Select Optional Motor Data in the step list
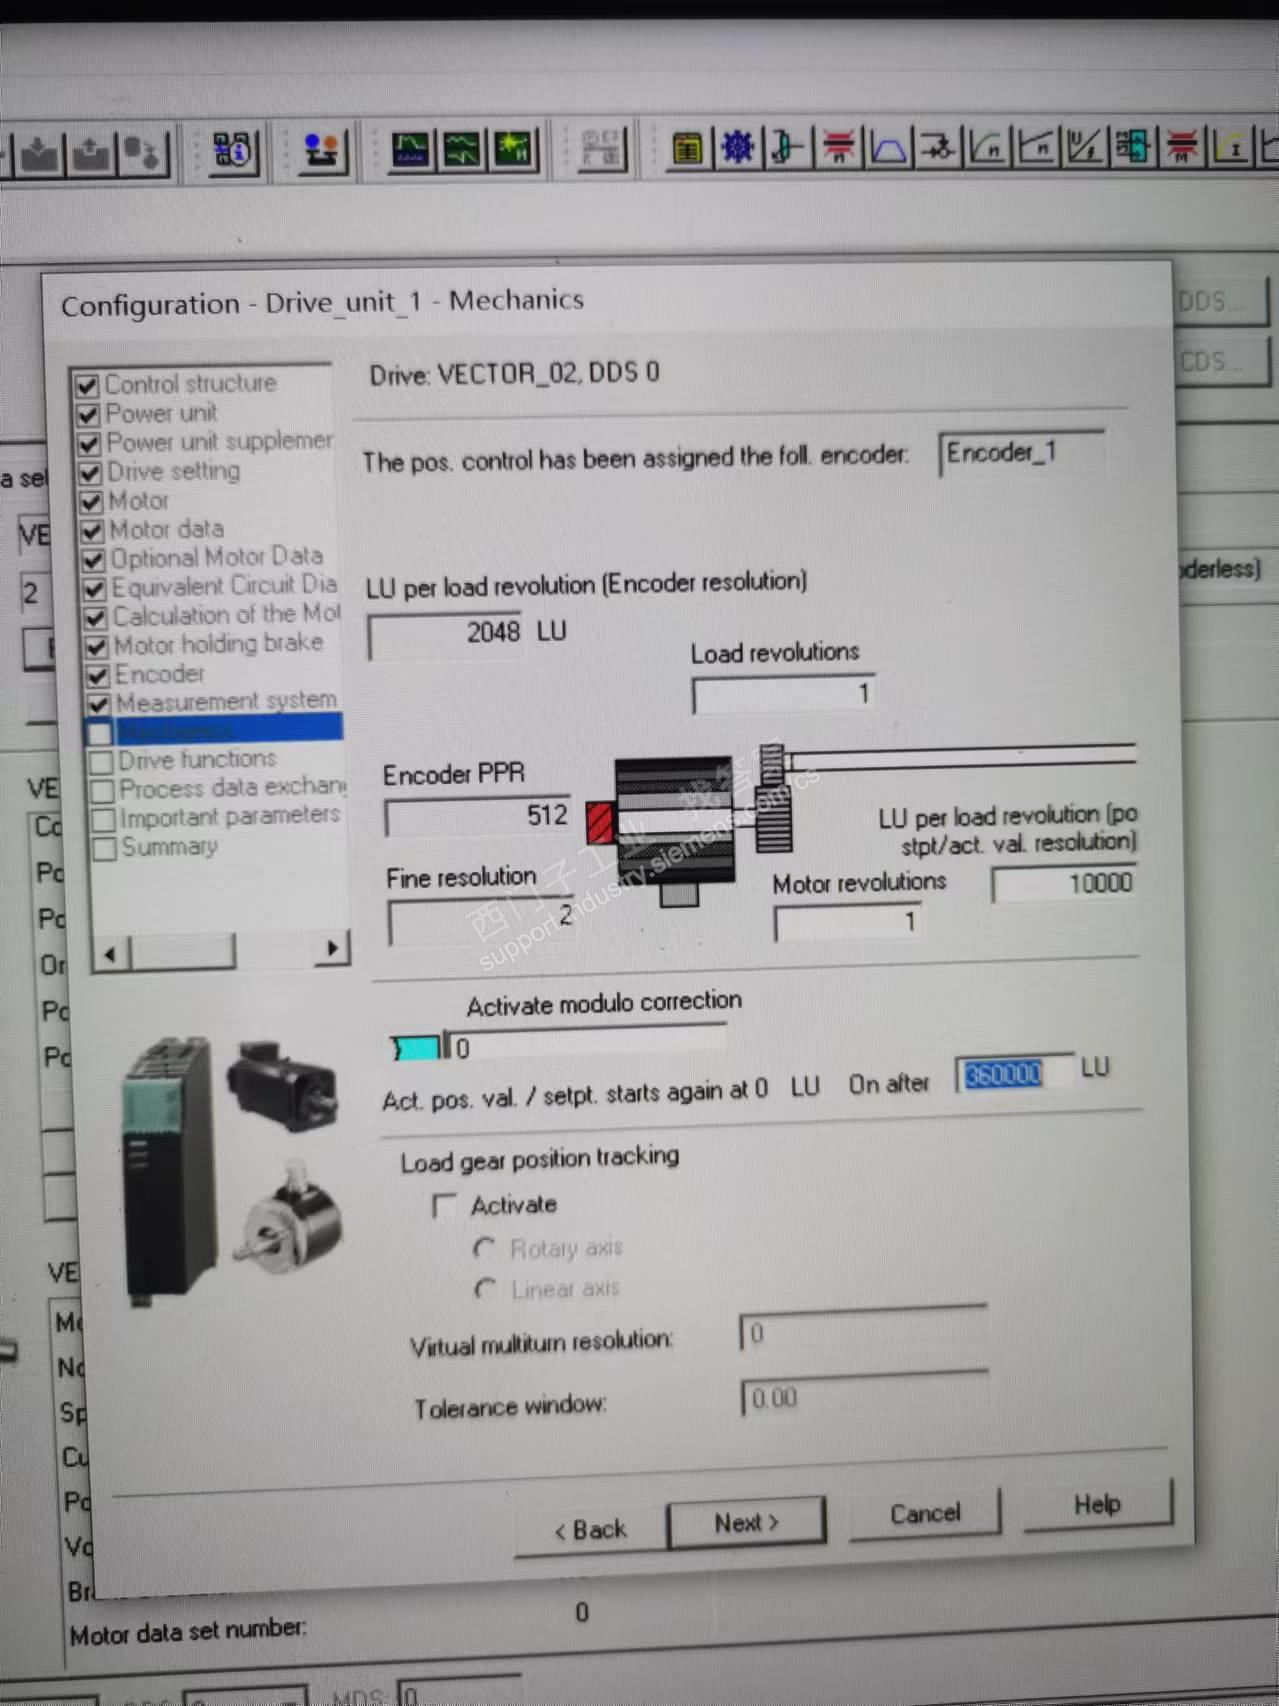Image resolution: width=1279 pixels, height=1706 pixels. tap(216, 557)
